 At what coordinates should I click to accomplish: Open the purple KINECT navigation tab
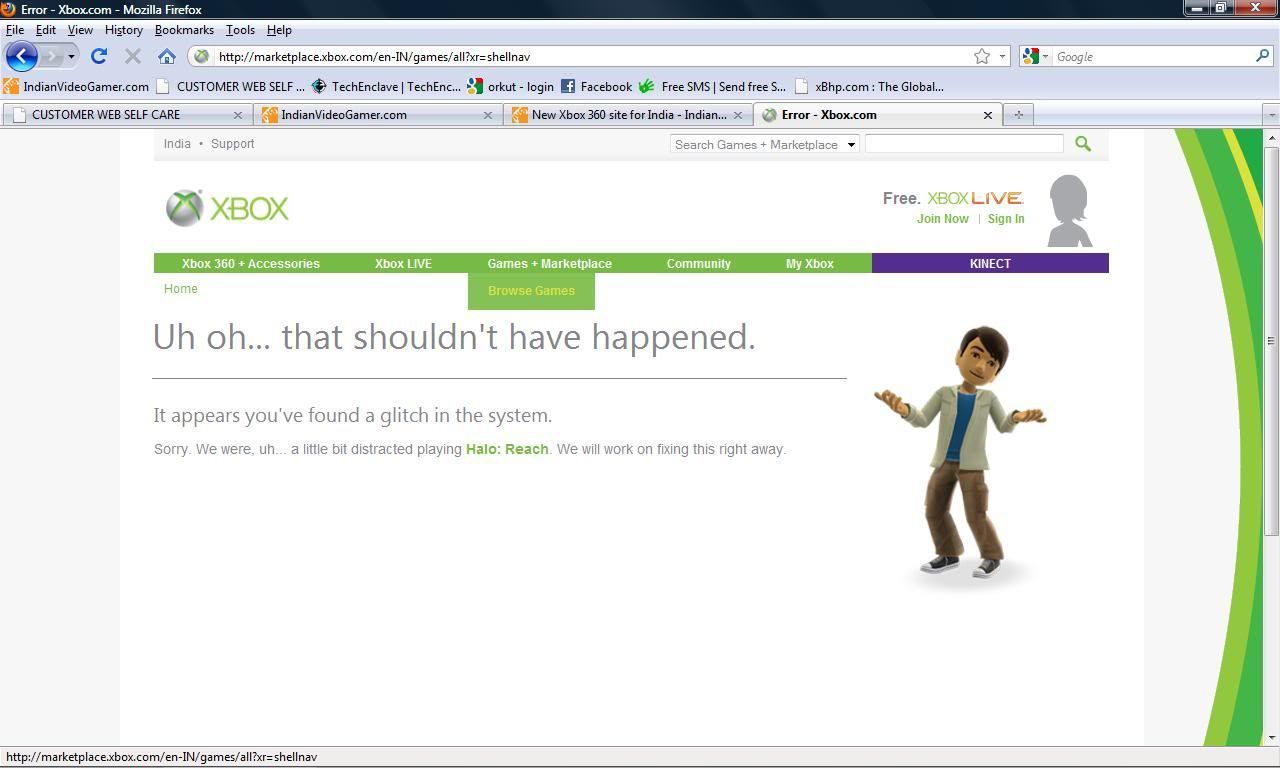click(989, 264)
